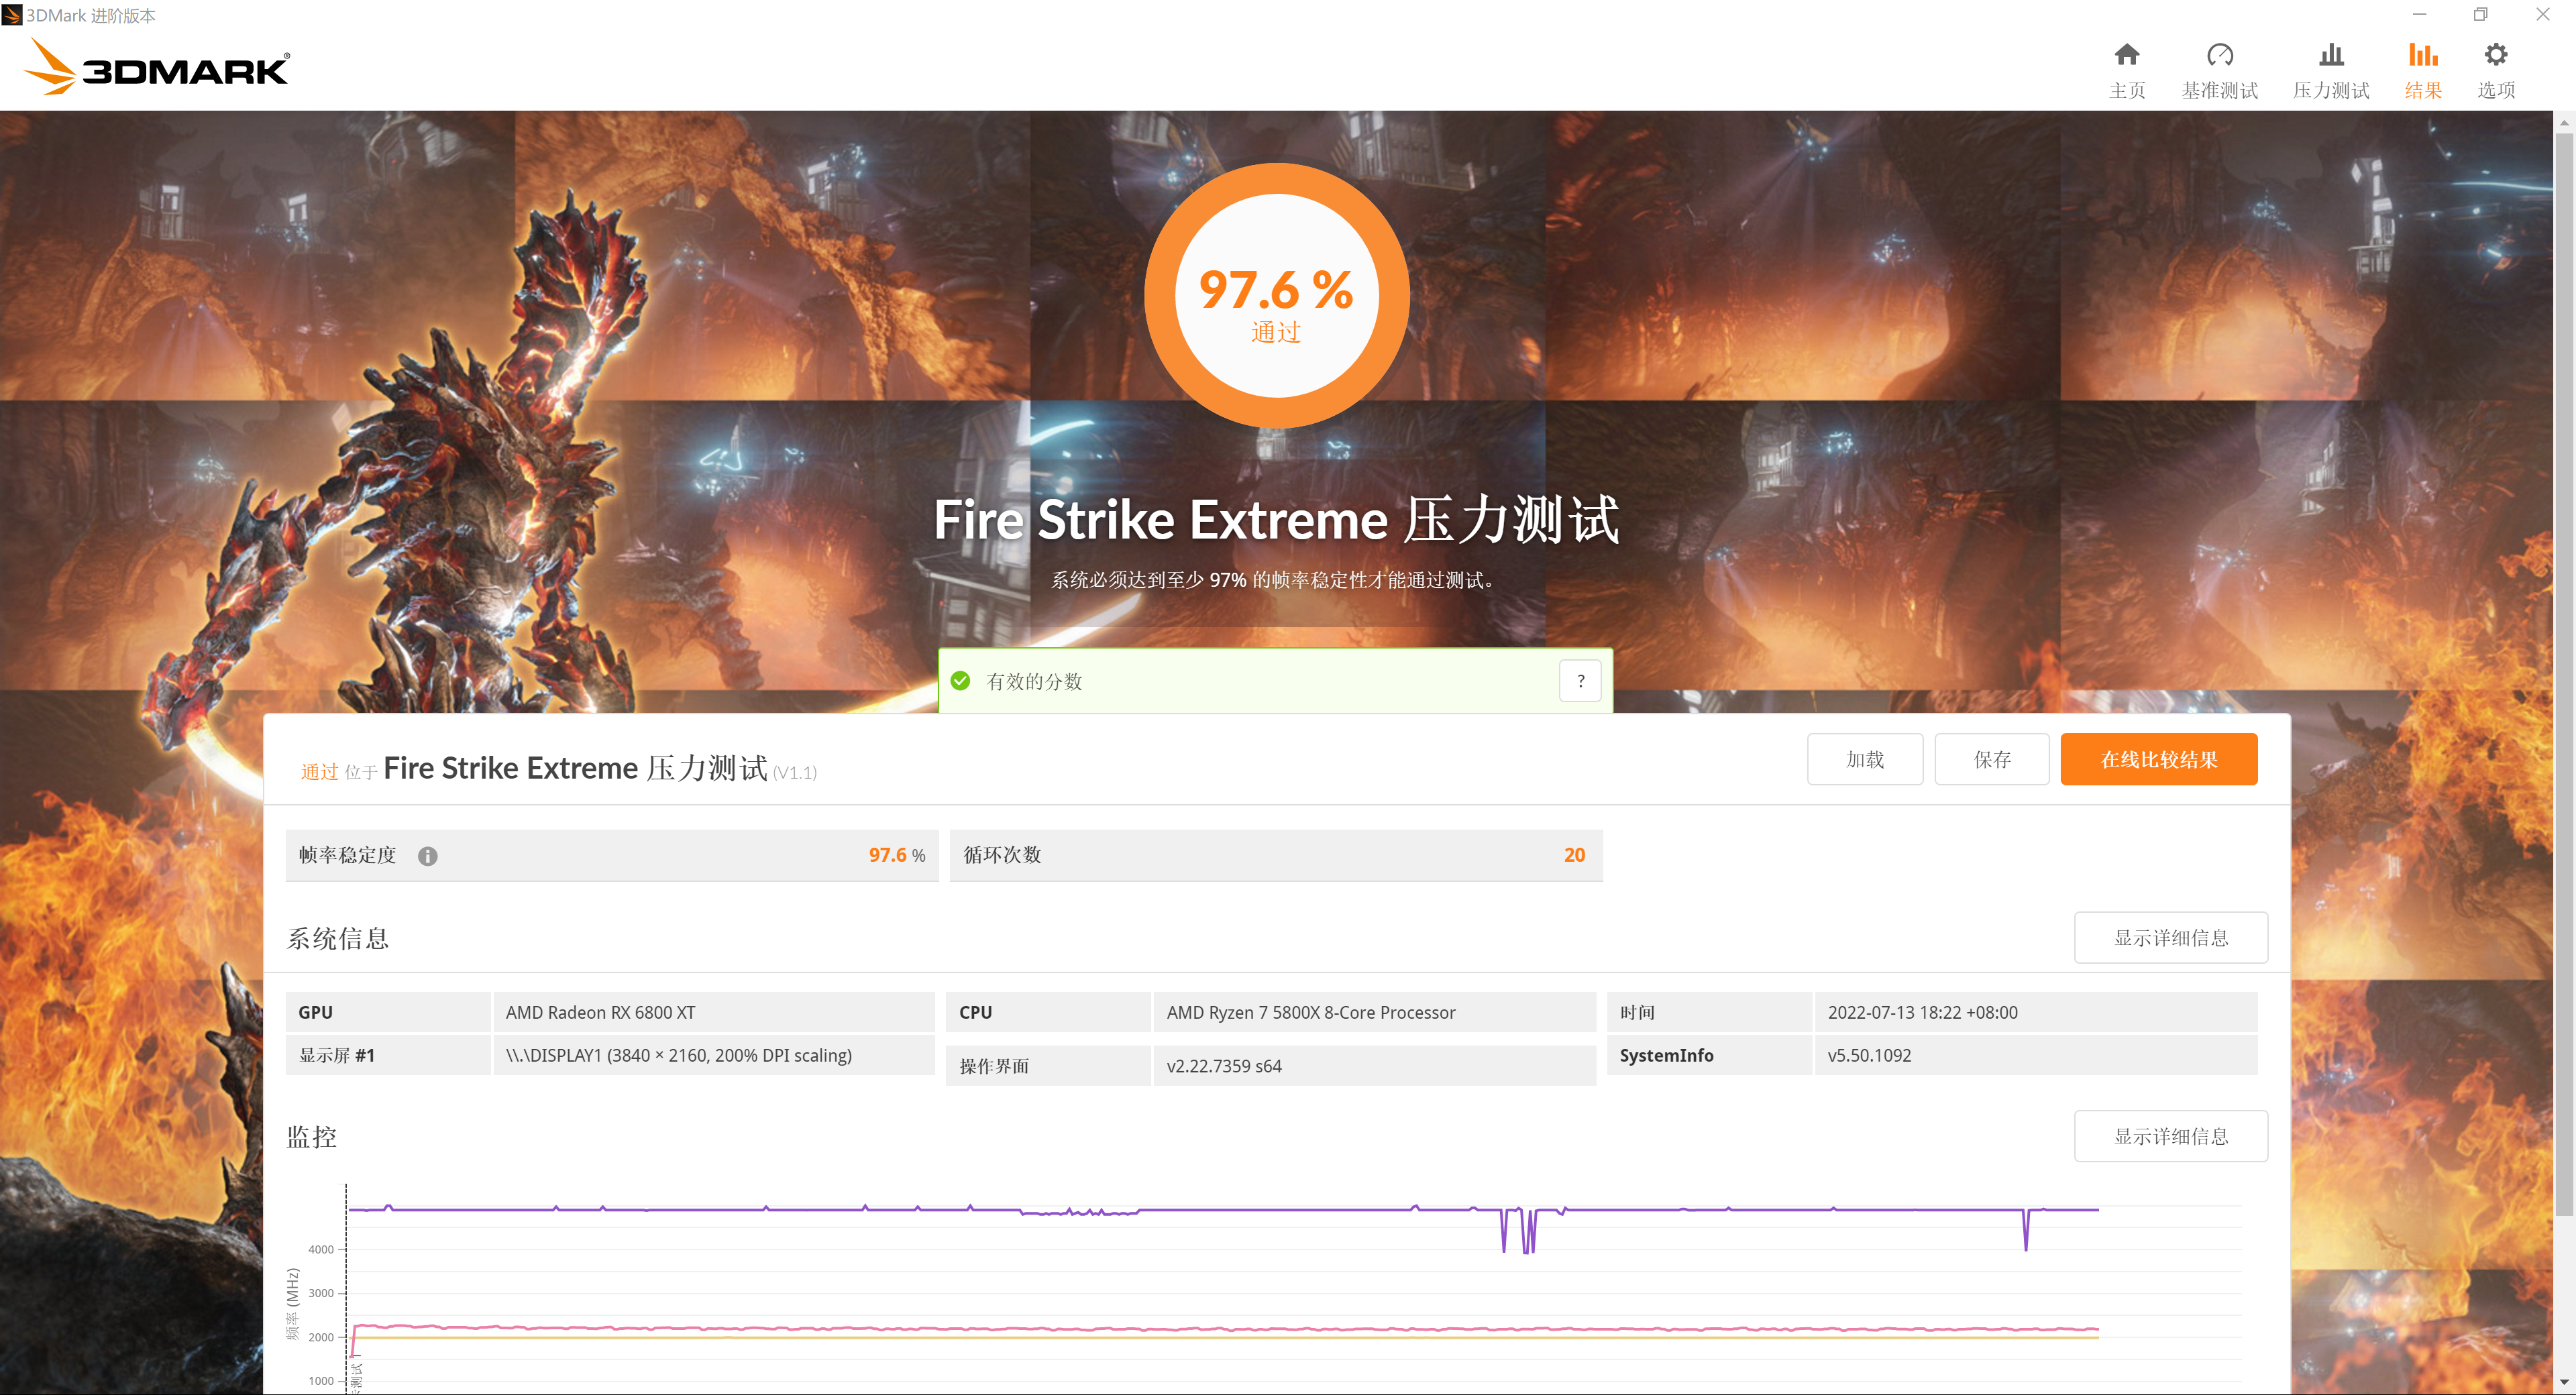Click the 系统信息 section heading
The image size is (2576, 1395).
point(337,938)
